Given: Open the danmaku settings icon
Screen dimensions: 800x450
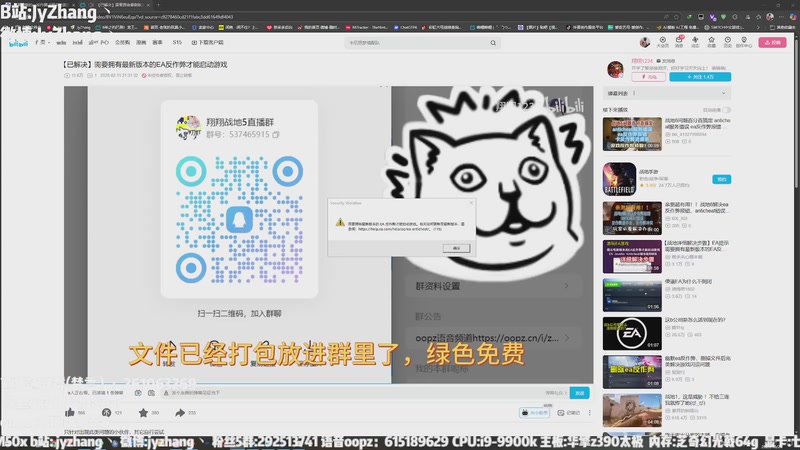Looking at the screenshot, I should point(151,393).
